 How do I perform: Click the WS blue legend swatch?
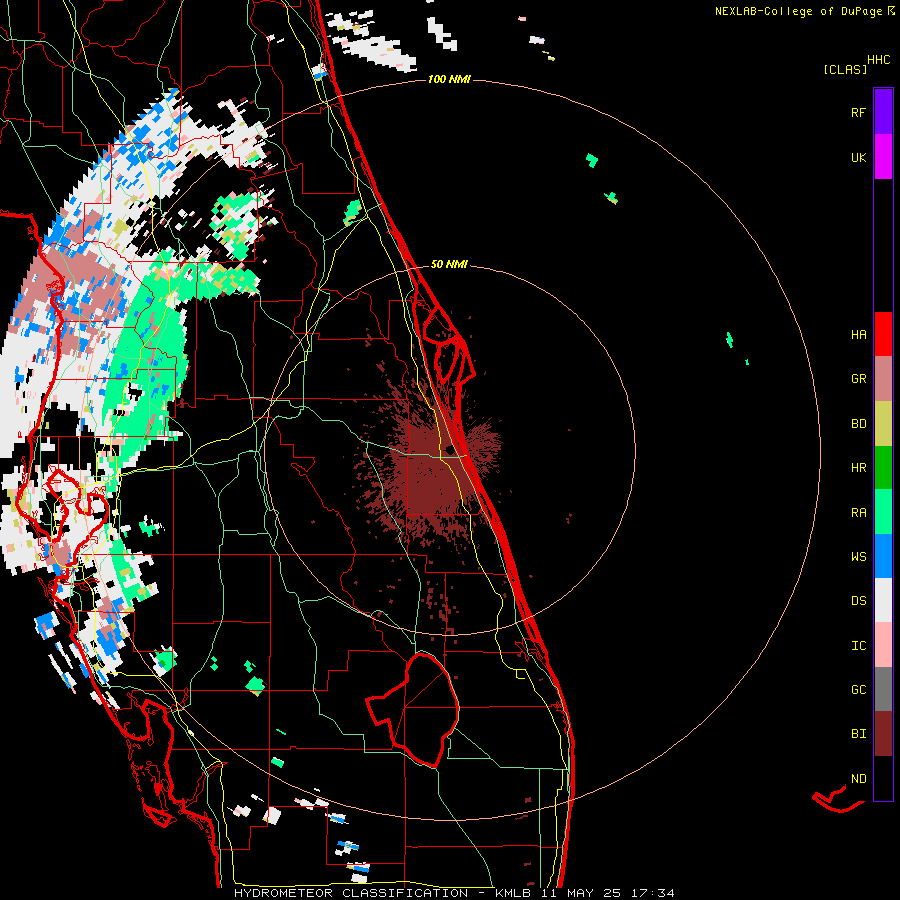(x=883, y=556)
